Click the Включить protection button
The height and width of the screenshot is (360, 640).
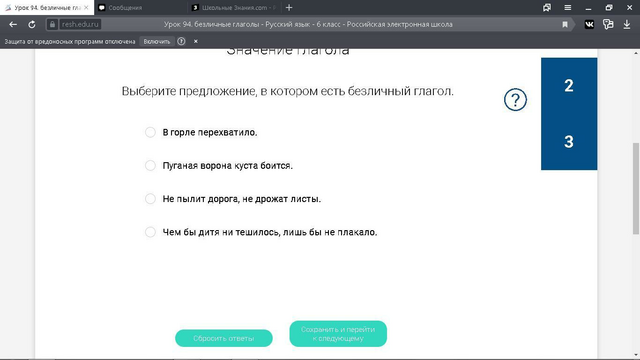coord(157,42)
